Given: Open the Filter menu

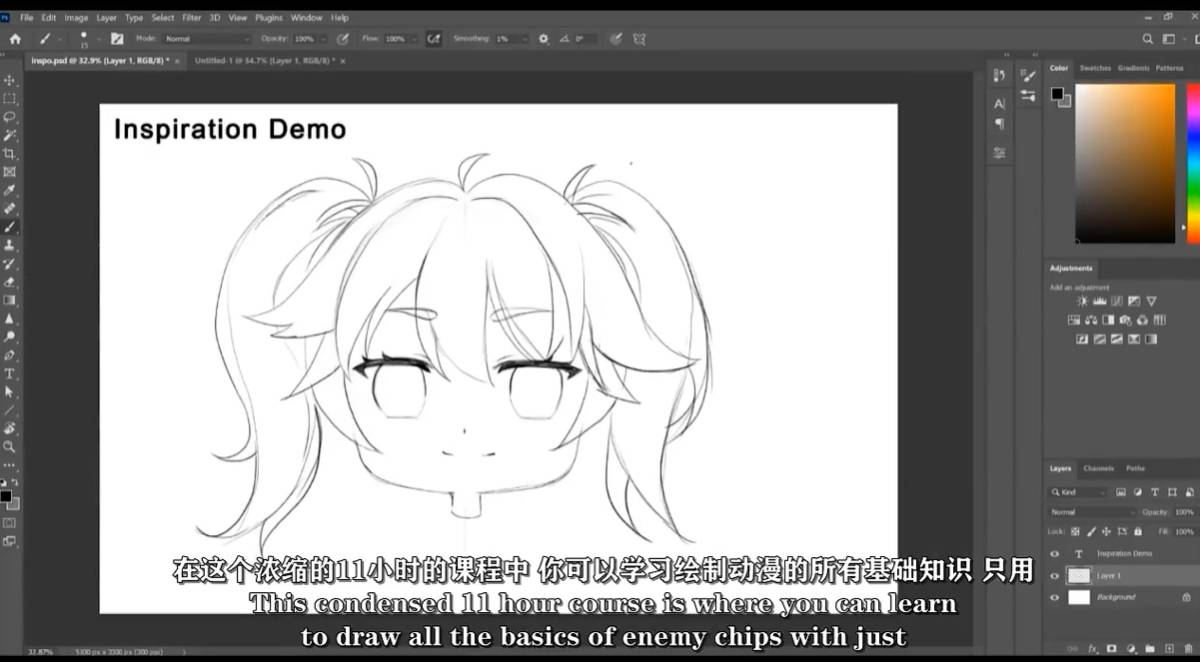Looking at the screenshot, I should (x=191, y=18).
